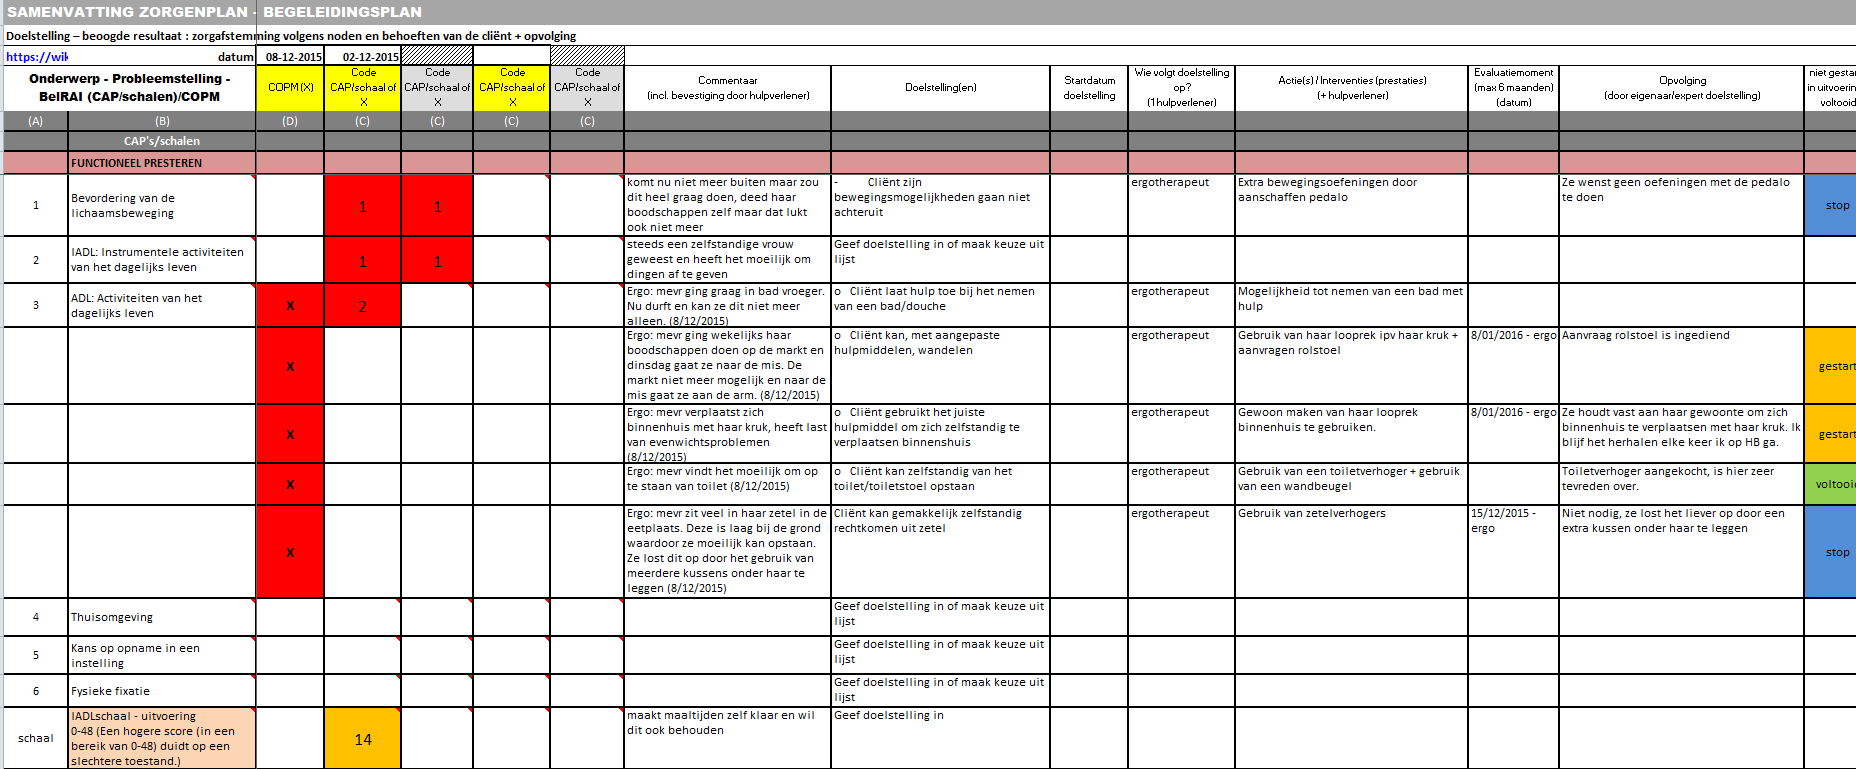The image size is (1856, 769).
Task: Click action 'Gebruik van een toiletverhoger'
Action: (x=1352, y=484)
